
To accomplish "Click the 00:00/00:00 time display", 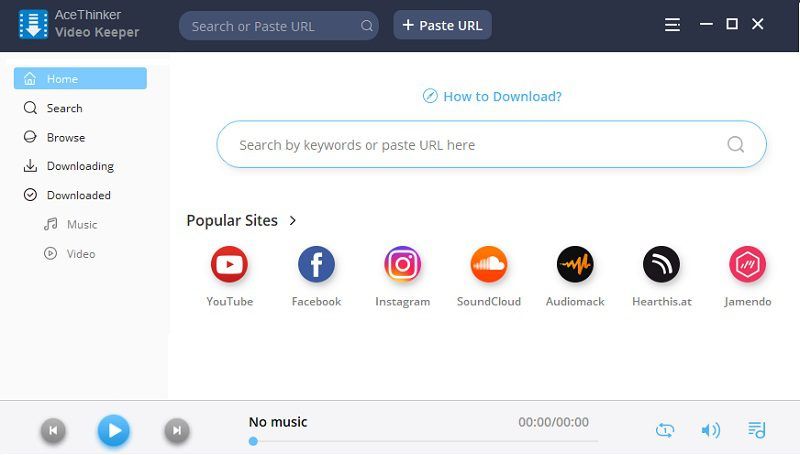I will 554,422.
